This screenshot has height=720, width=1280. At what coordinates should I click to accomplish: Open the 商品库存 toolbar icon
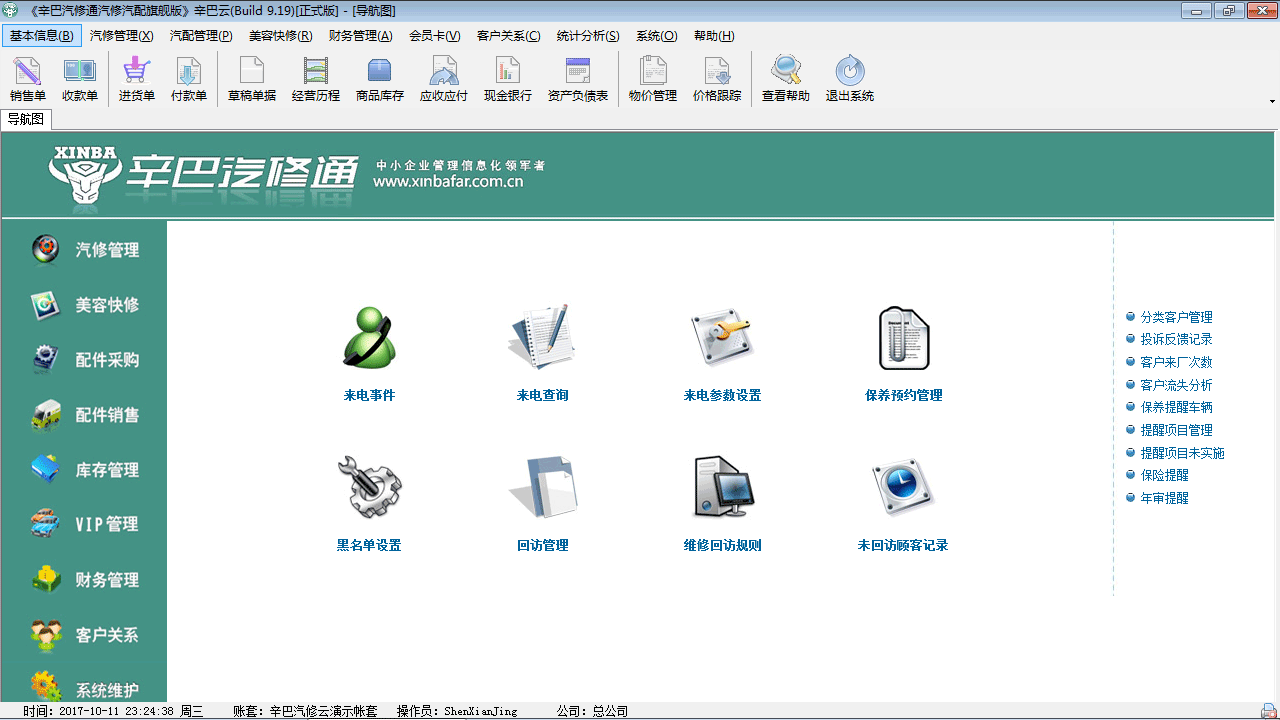point(380,80)
